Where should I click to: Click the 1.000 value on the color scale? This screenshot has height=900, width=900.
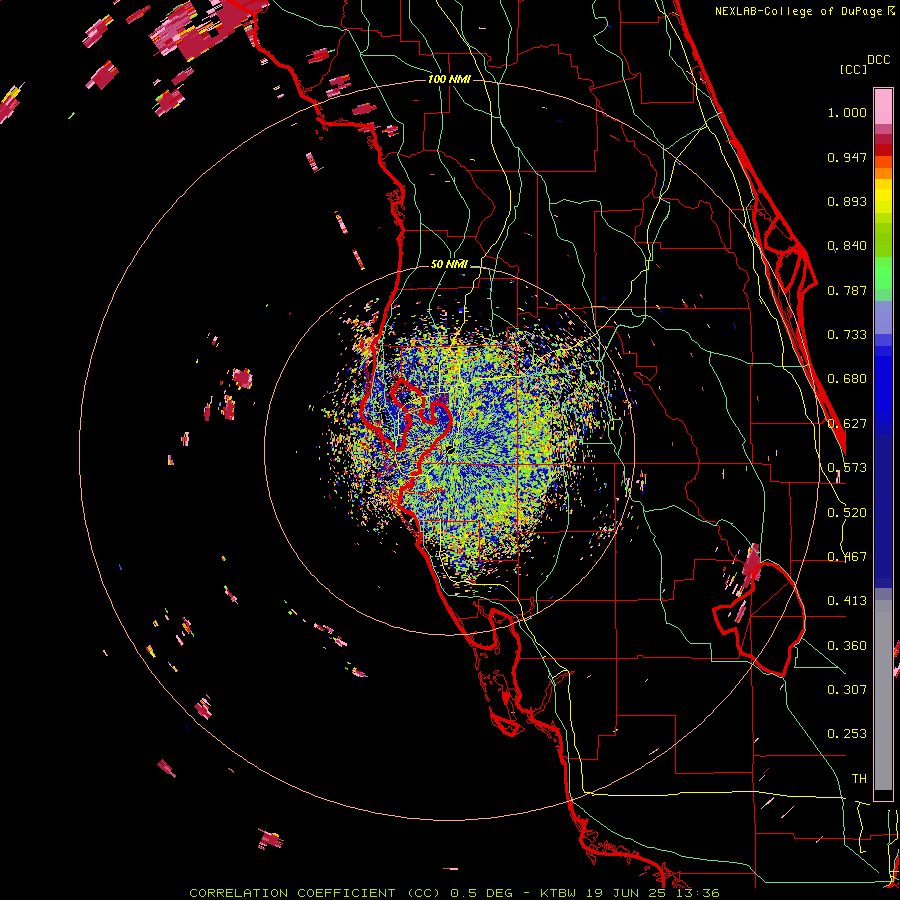point(847,112)
